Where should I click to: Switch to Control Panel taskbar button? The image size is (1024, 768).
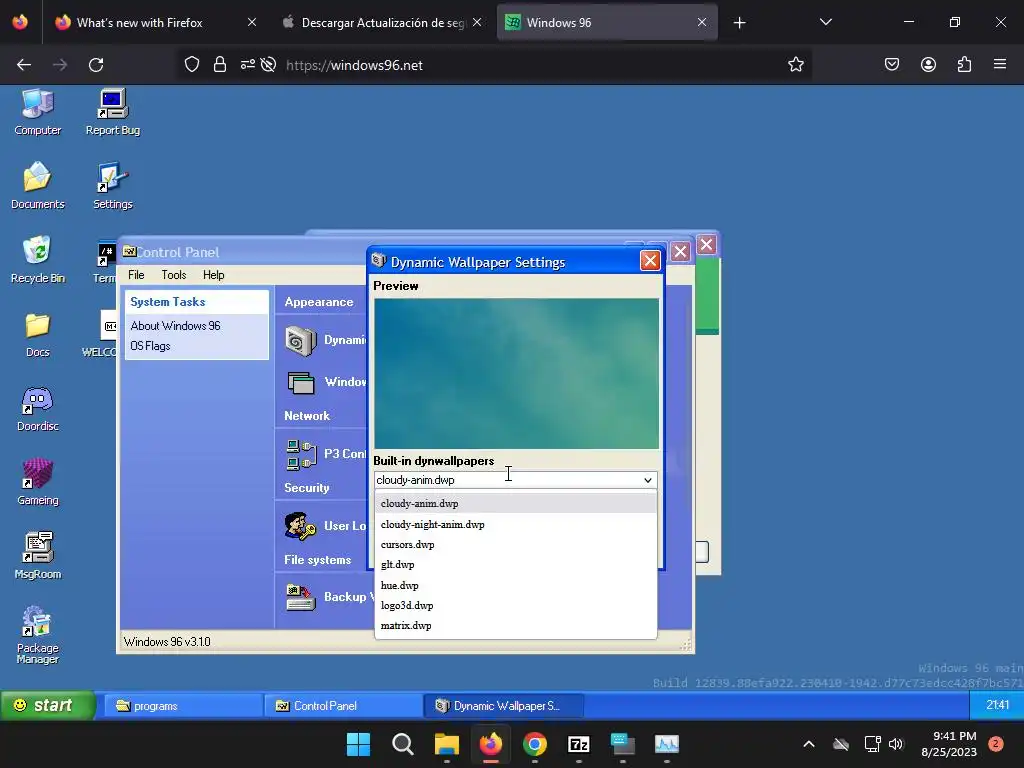pyautogui.click(x=344, y=706)
